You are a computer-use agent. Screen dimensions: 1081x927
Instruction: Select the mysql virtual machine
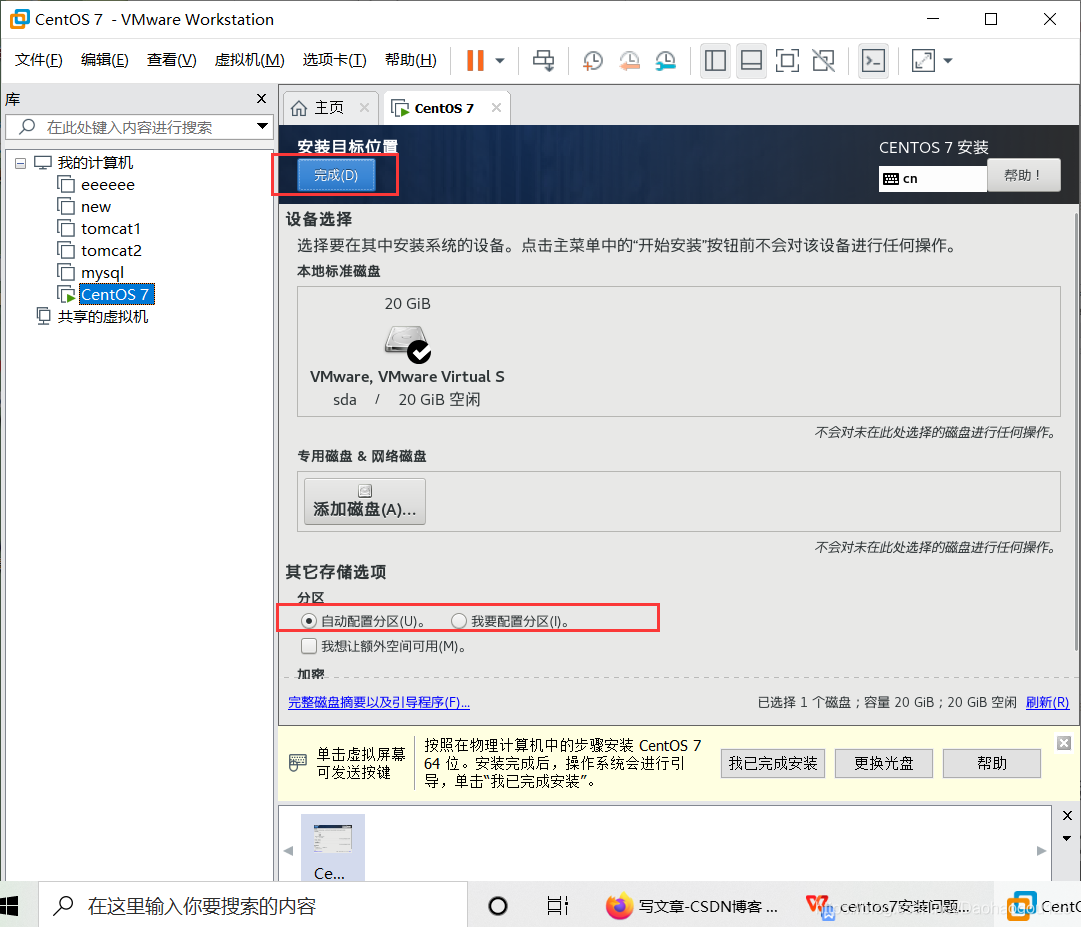102,273
